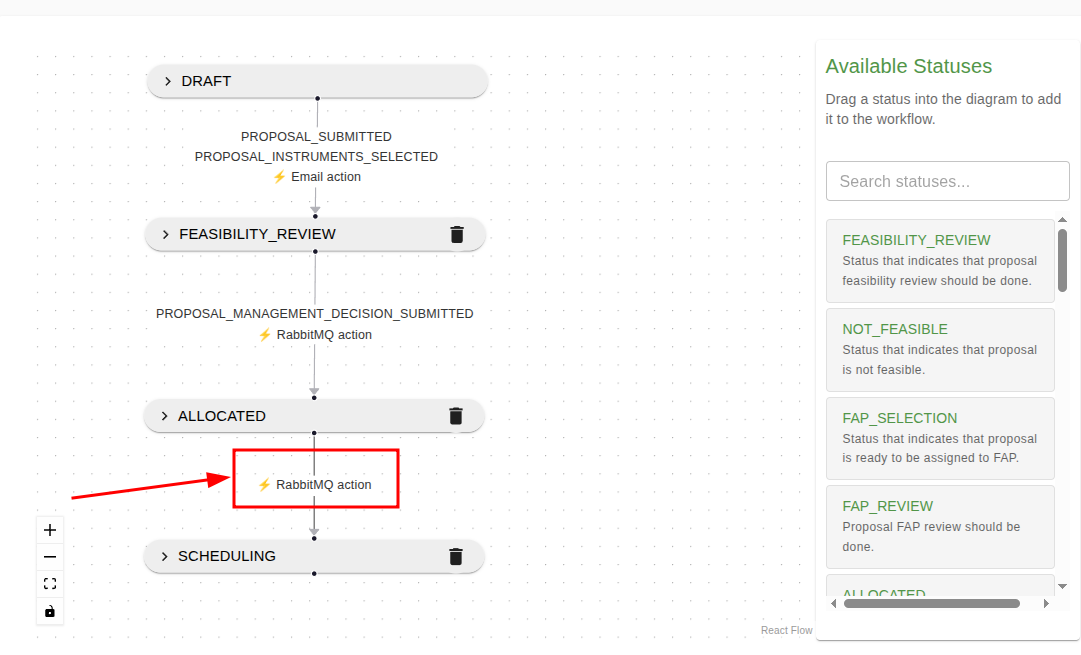1081x655 pixels.
Task: Click the fit-view icon in the controls
Action: [49, 583]
